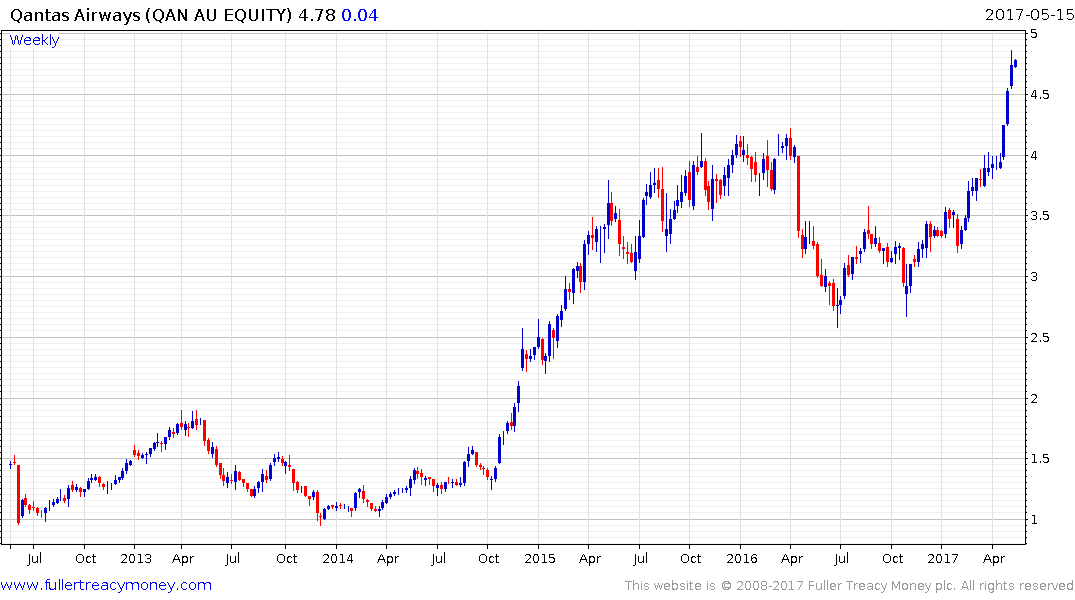This screenshot has height=600, width=1075.
Task: Click the y-axis label 2.5
Action: pos(1040,337)
